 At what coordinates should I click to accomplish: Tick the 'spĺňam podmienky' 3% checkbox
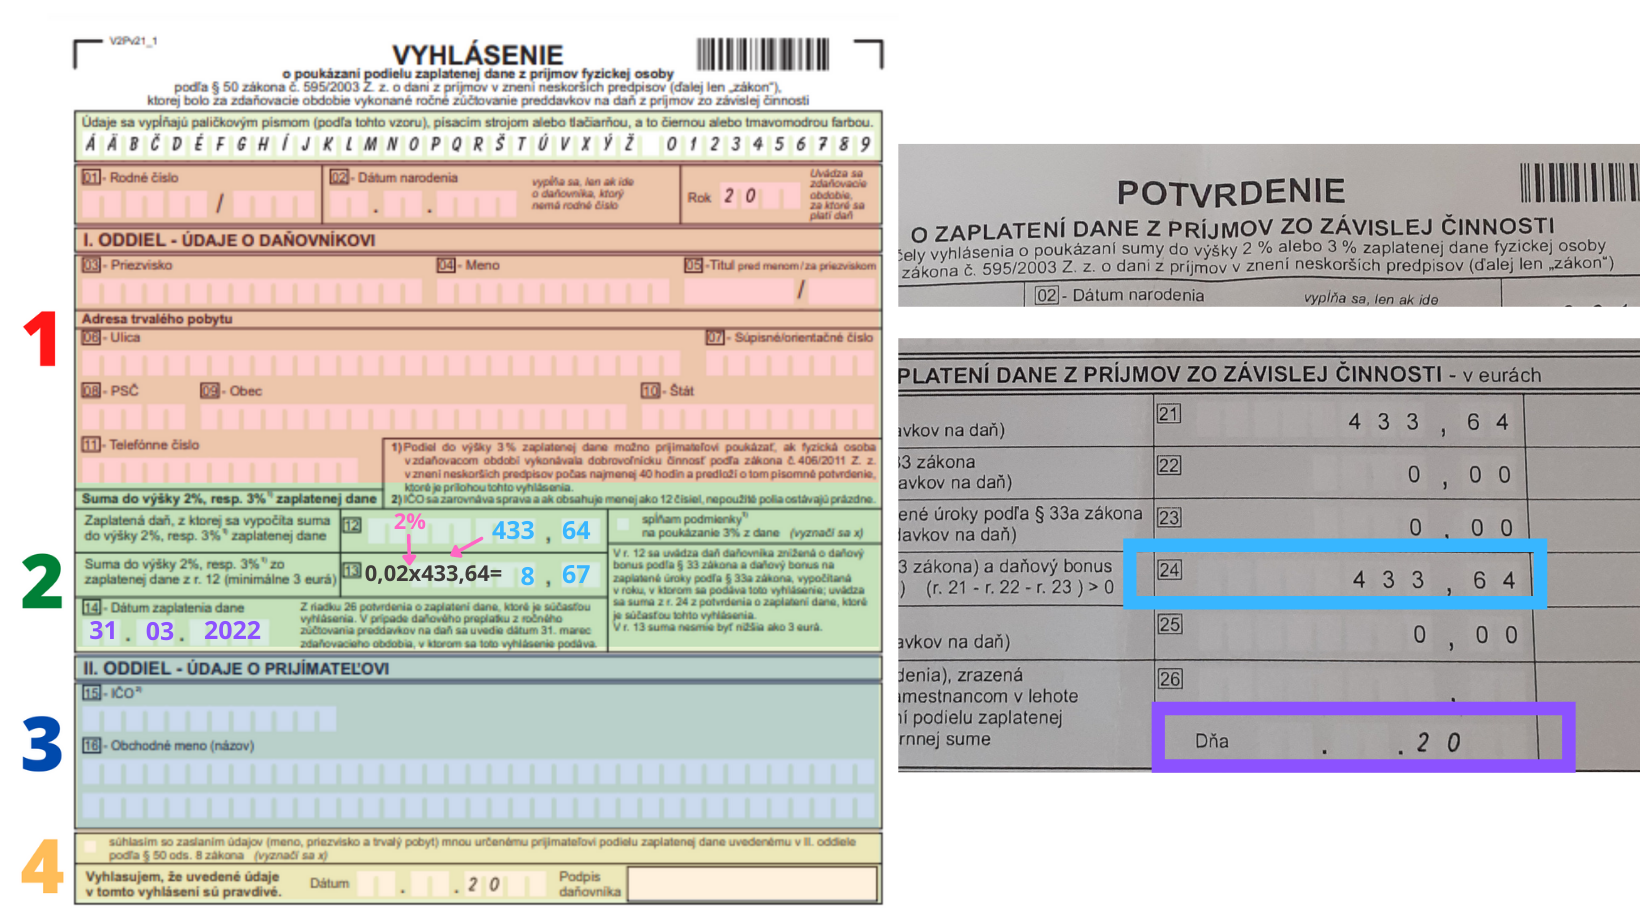pos(623,523)
